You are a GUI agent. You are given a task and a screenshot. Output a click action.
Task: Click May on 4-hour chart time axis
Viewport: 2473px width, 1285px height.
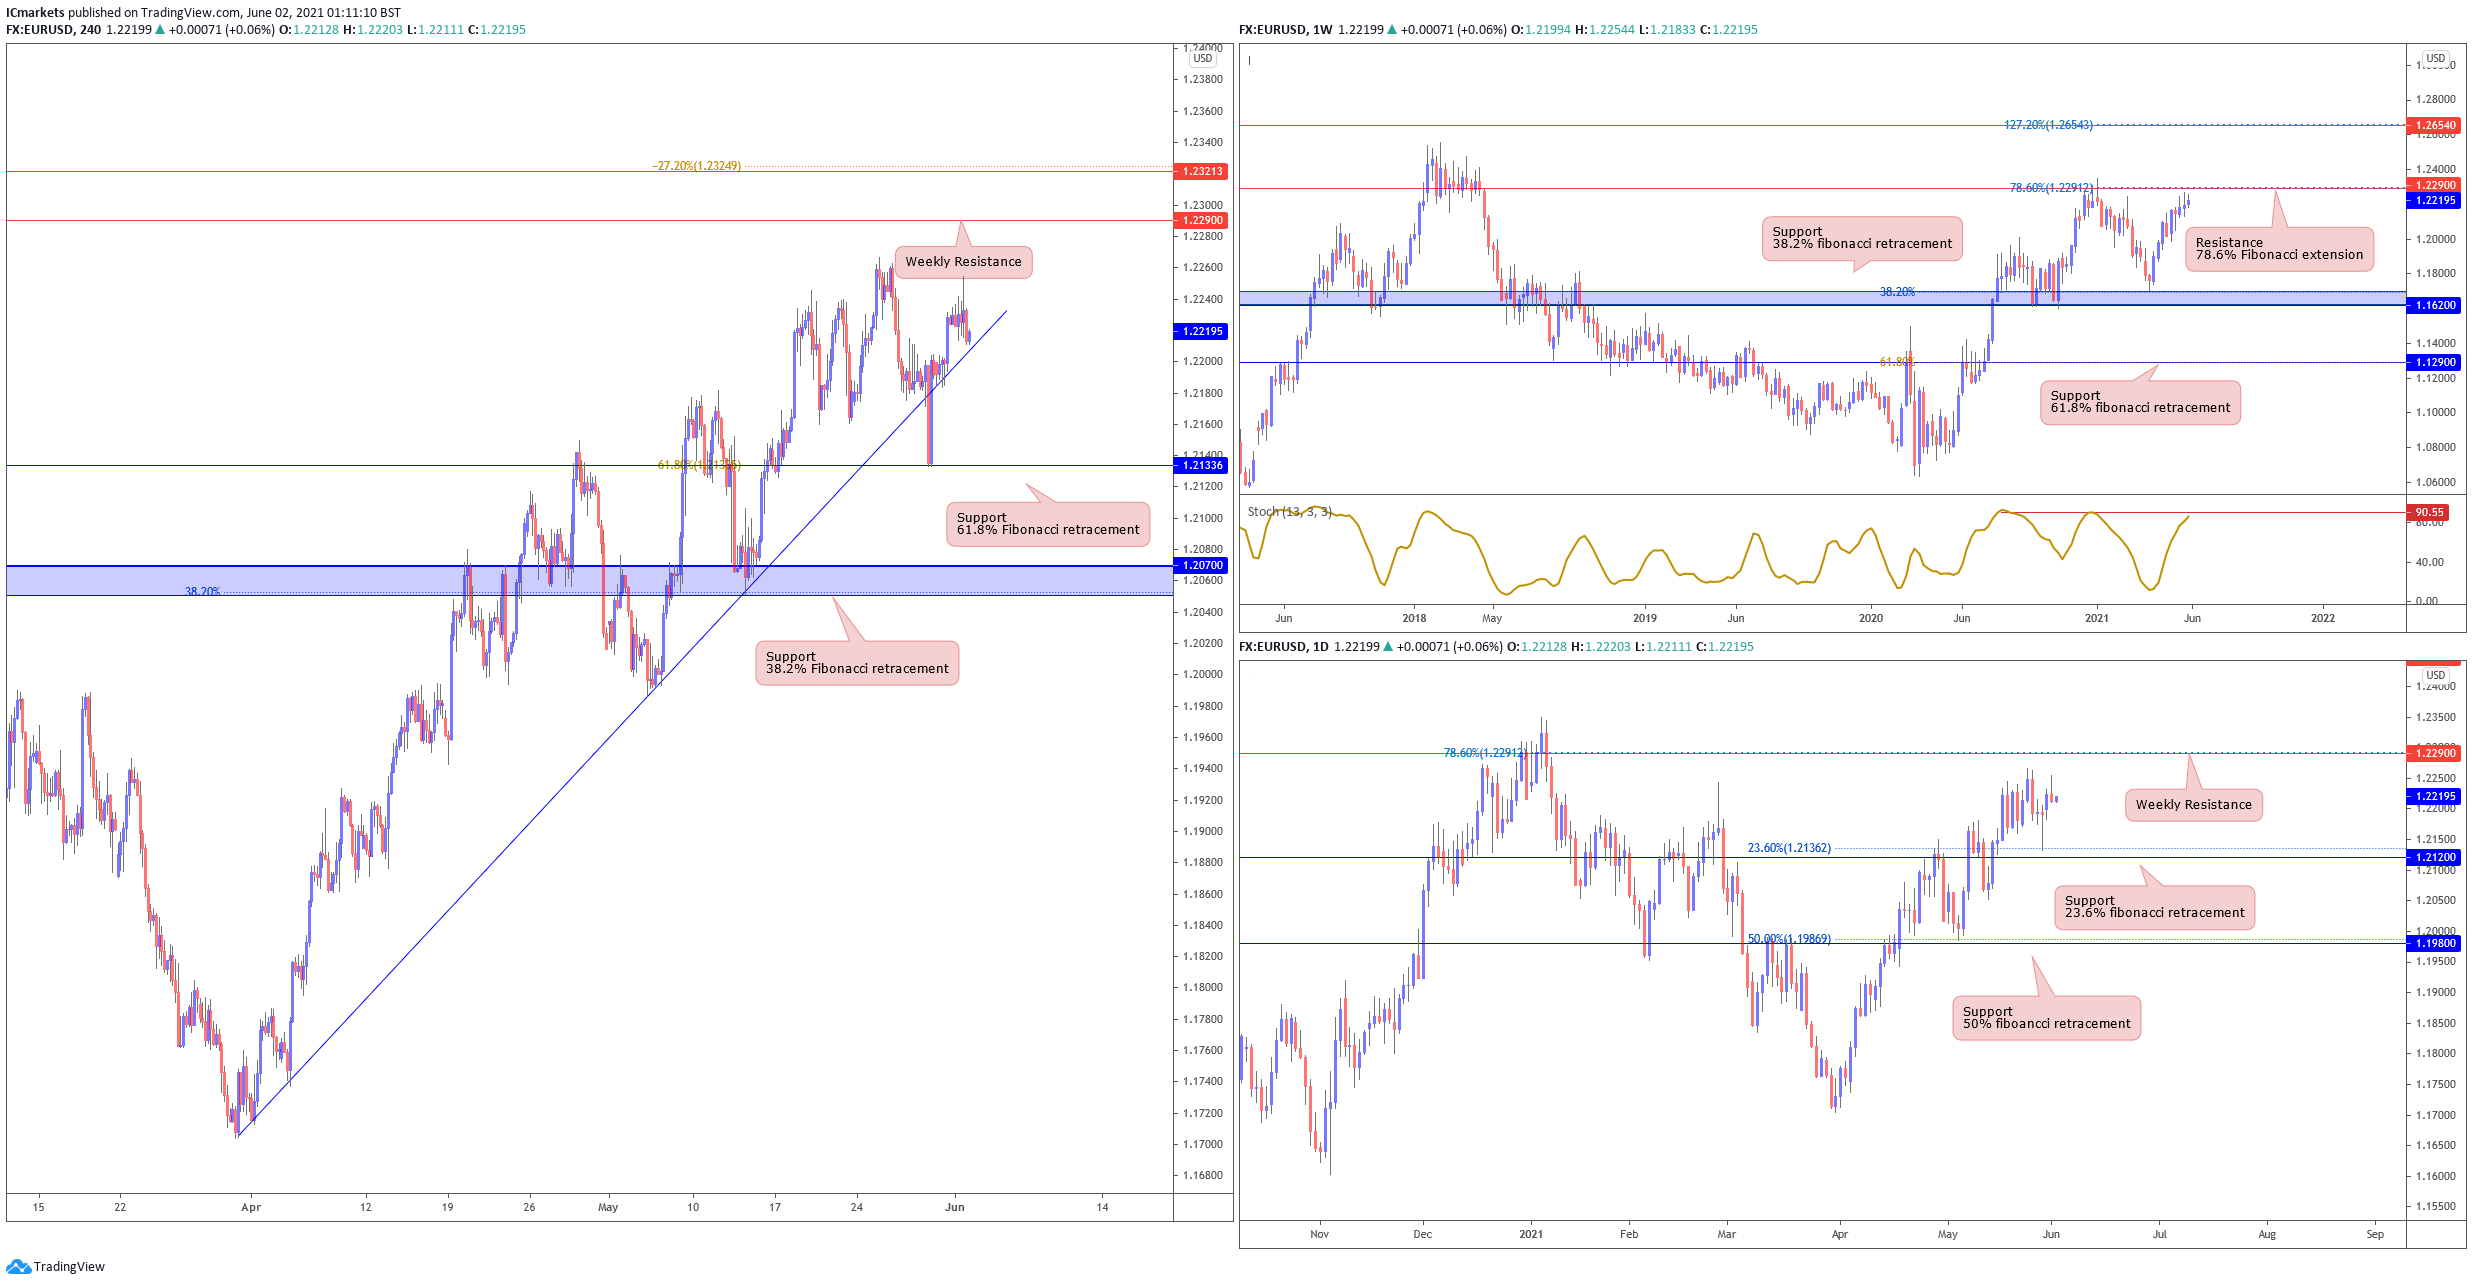pyautogui.click(x=608, y=1208)
